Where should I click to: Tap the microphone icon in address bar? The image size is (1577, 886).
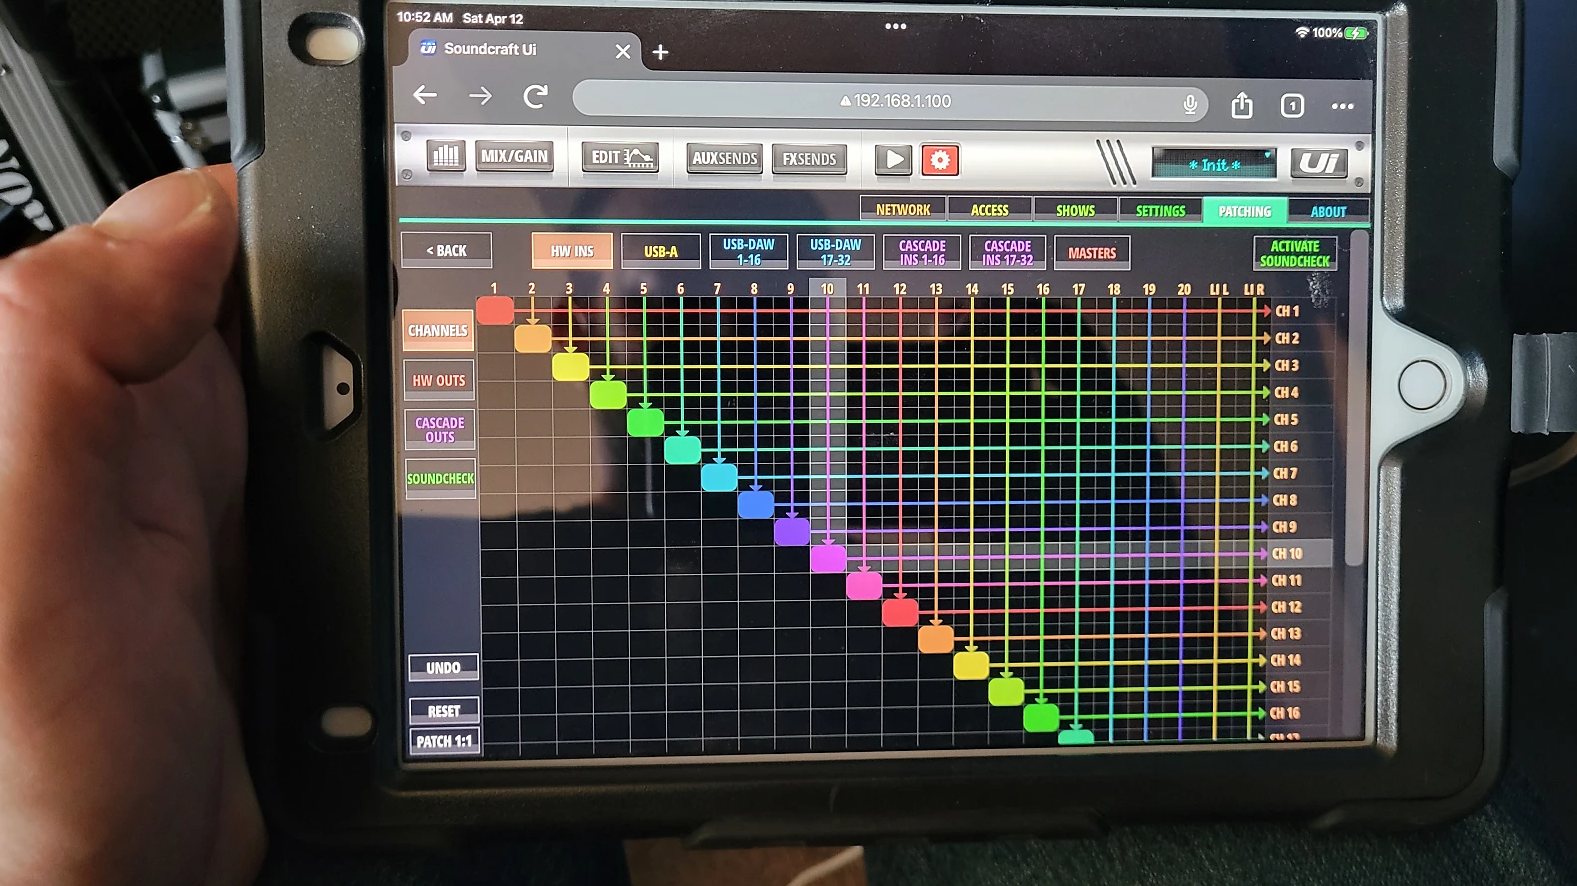[x=1190, y=104]
